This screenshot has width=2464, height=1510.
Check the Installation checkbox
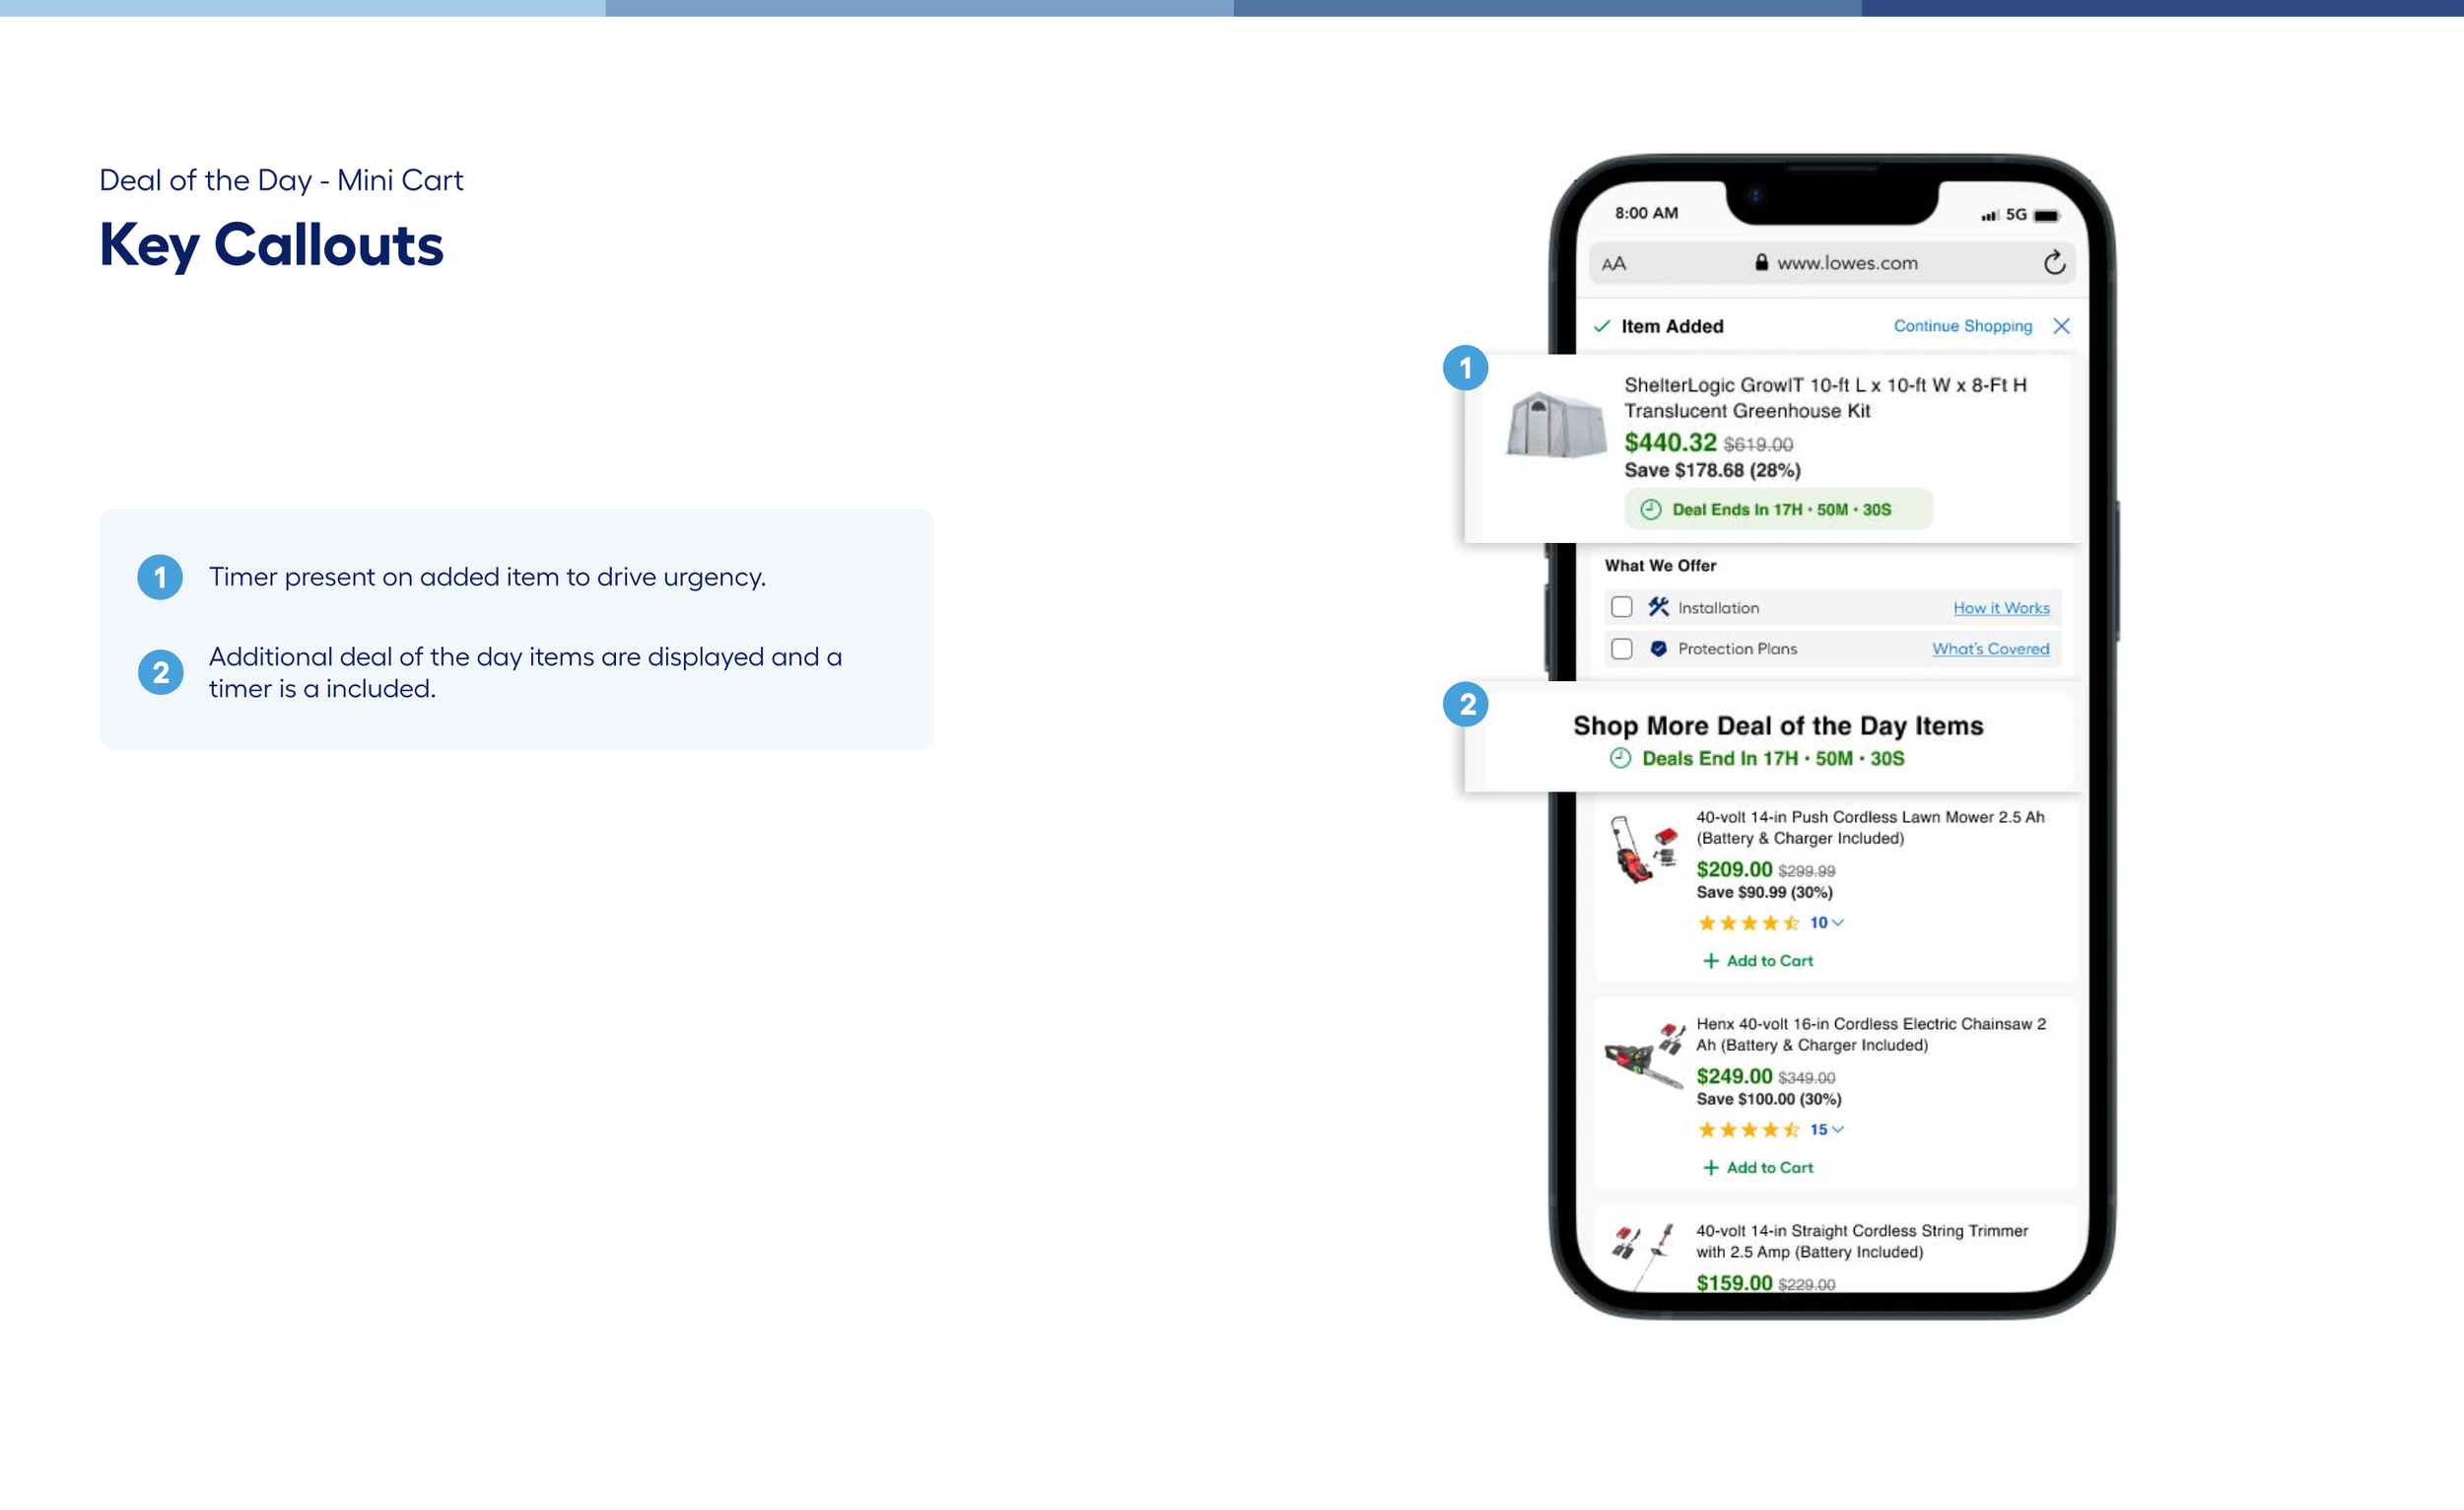click(x=1621, y=607)
